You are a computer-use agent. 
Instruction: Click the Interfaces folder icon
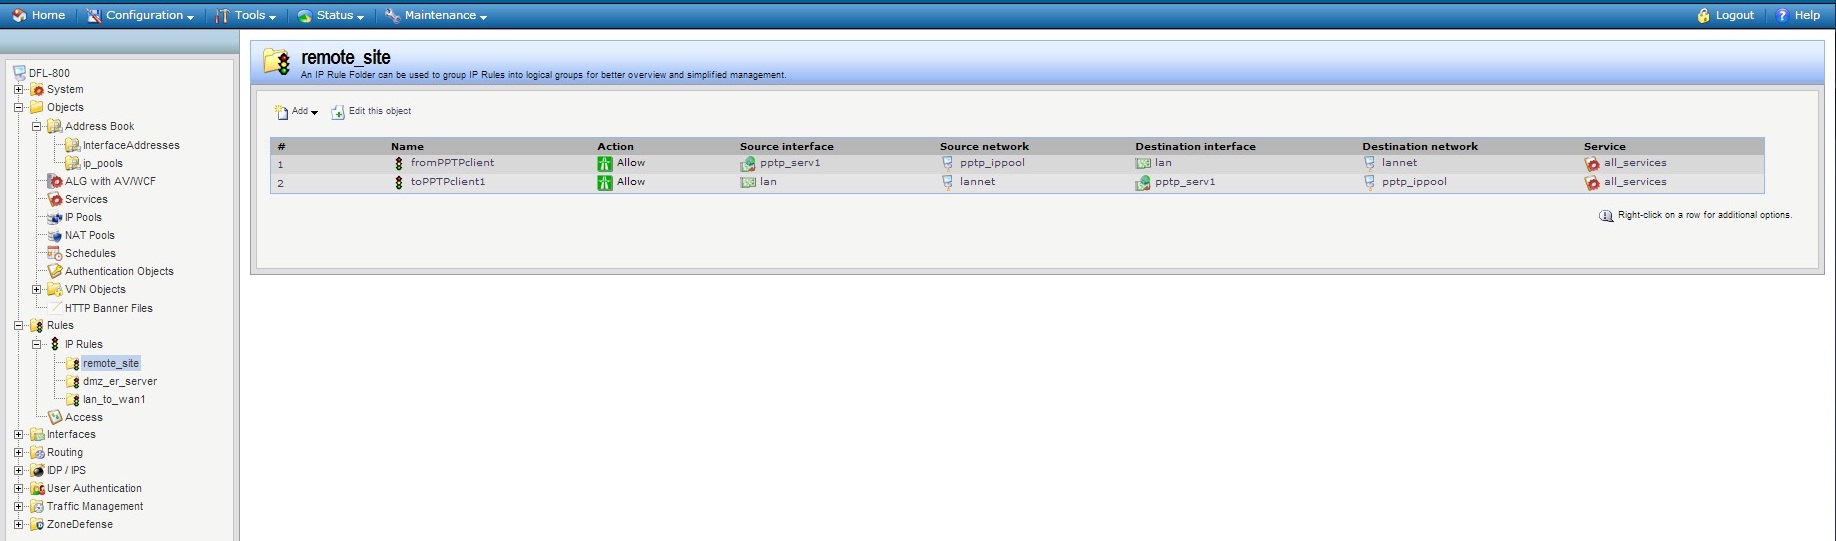click(x=37, y=434)
